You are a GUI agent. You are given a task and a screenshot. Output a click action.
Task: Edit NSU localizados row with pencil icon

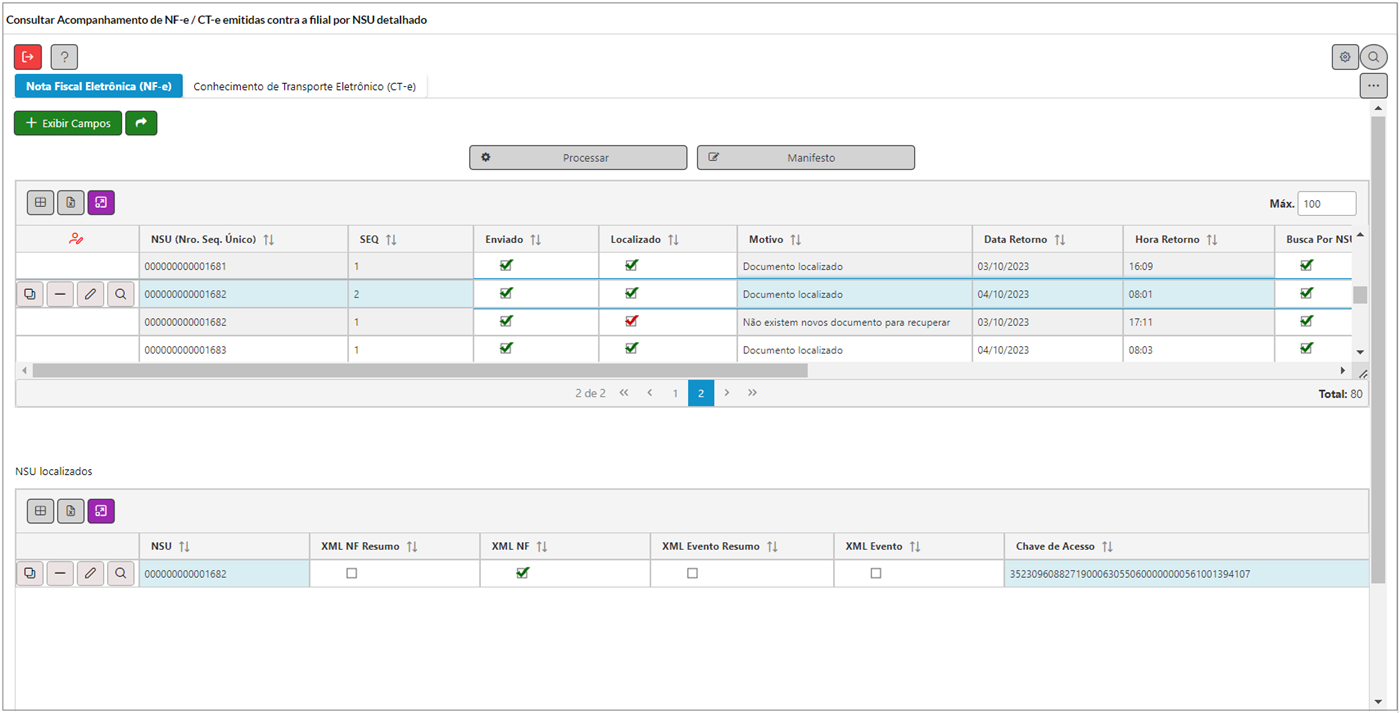90,573
